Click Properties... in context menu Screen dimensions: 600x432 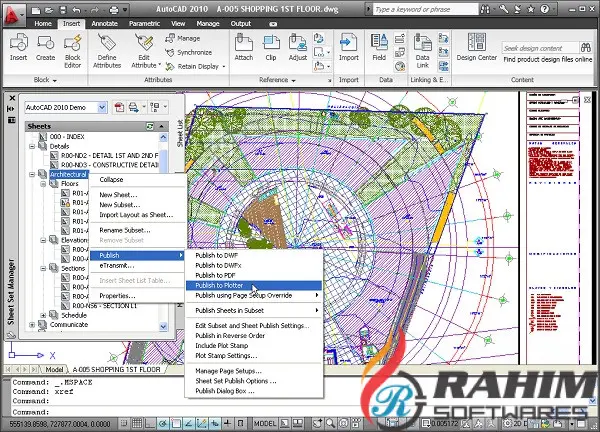click(117, 296)
